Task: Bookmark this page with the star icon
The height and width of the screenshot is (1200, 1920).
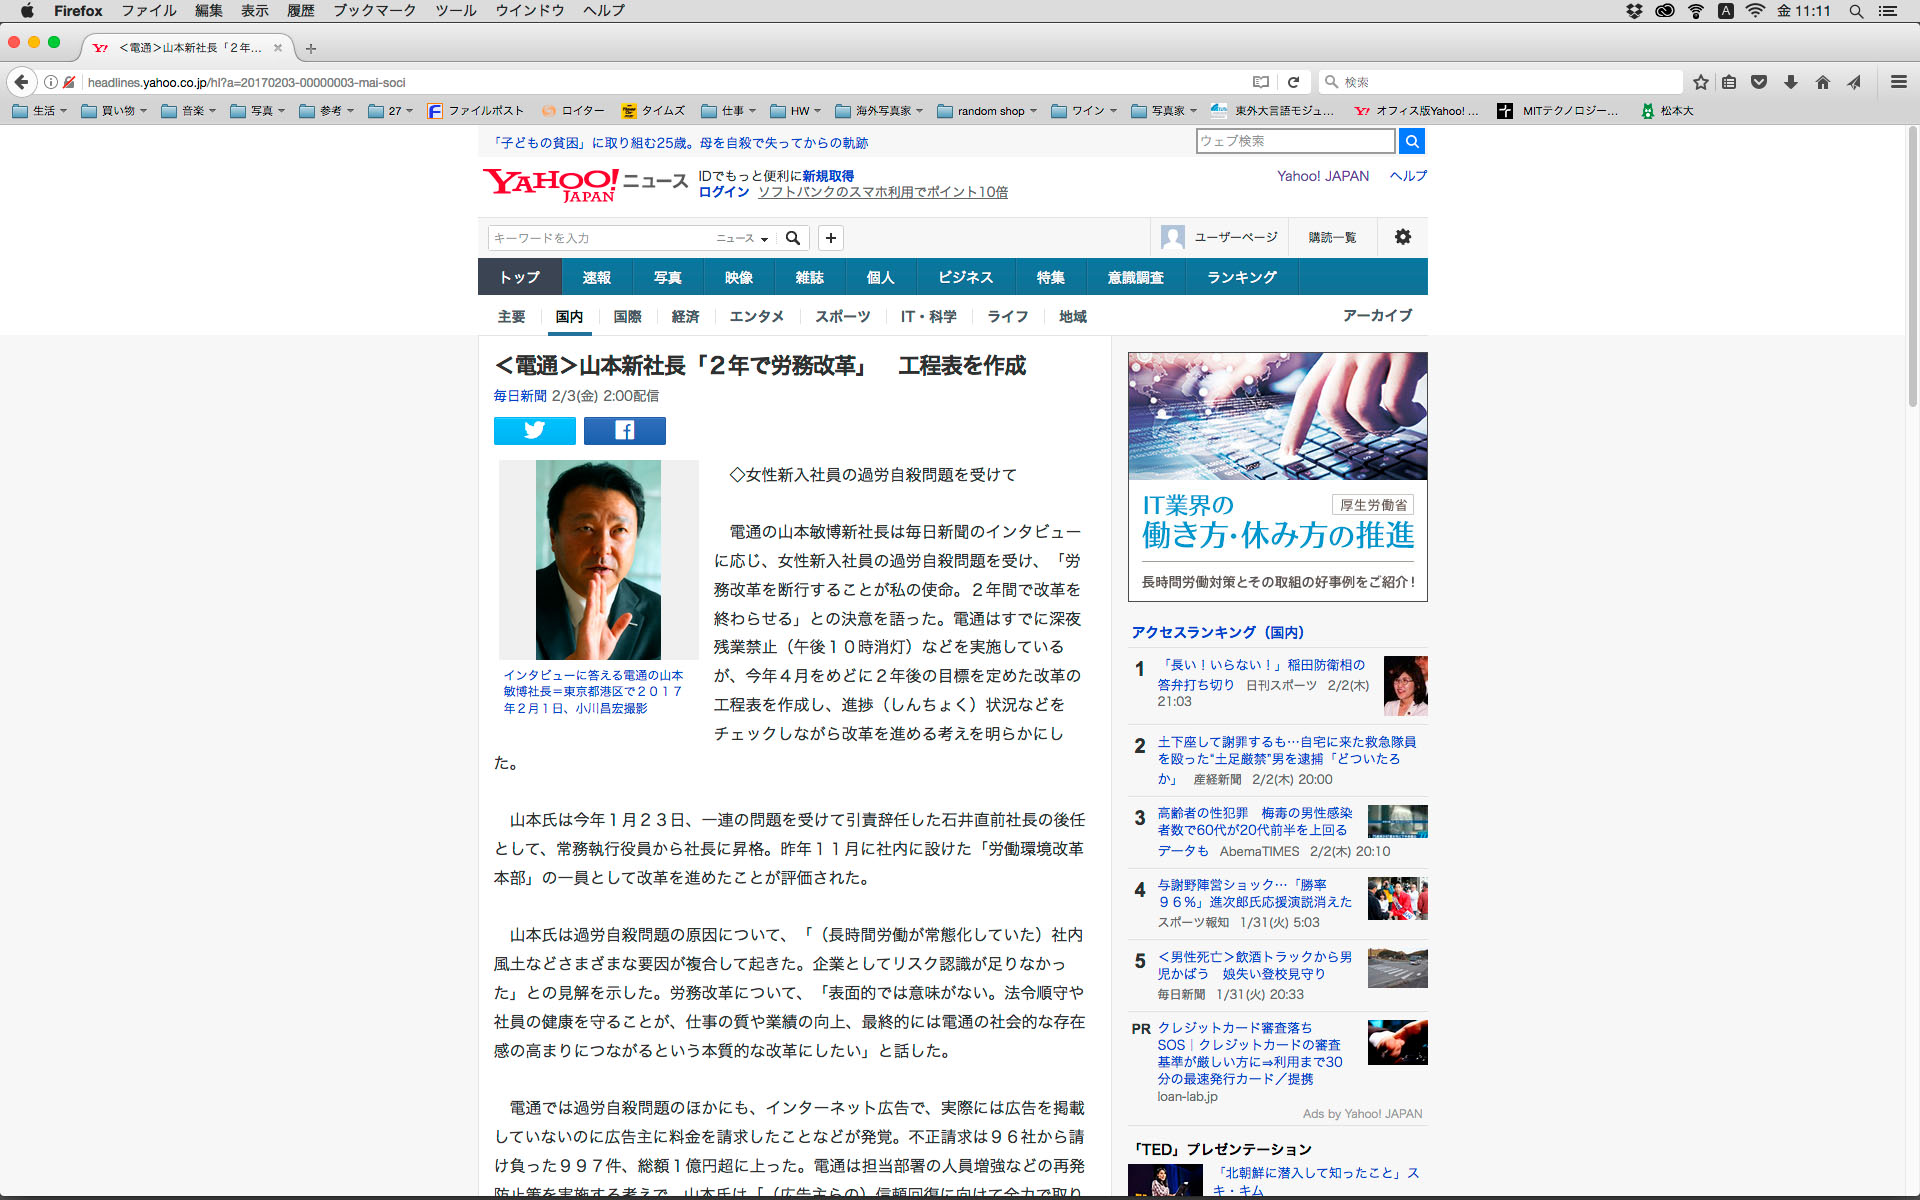Action: tap(1700, 82)
